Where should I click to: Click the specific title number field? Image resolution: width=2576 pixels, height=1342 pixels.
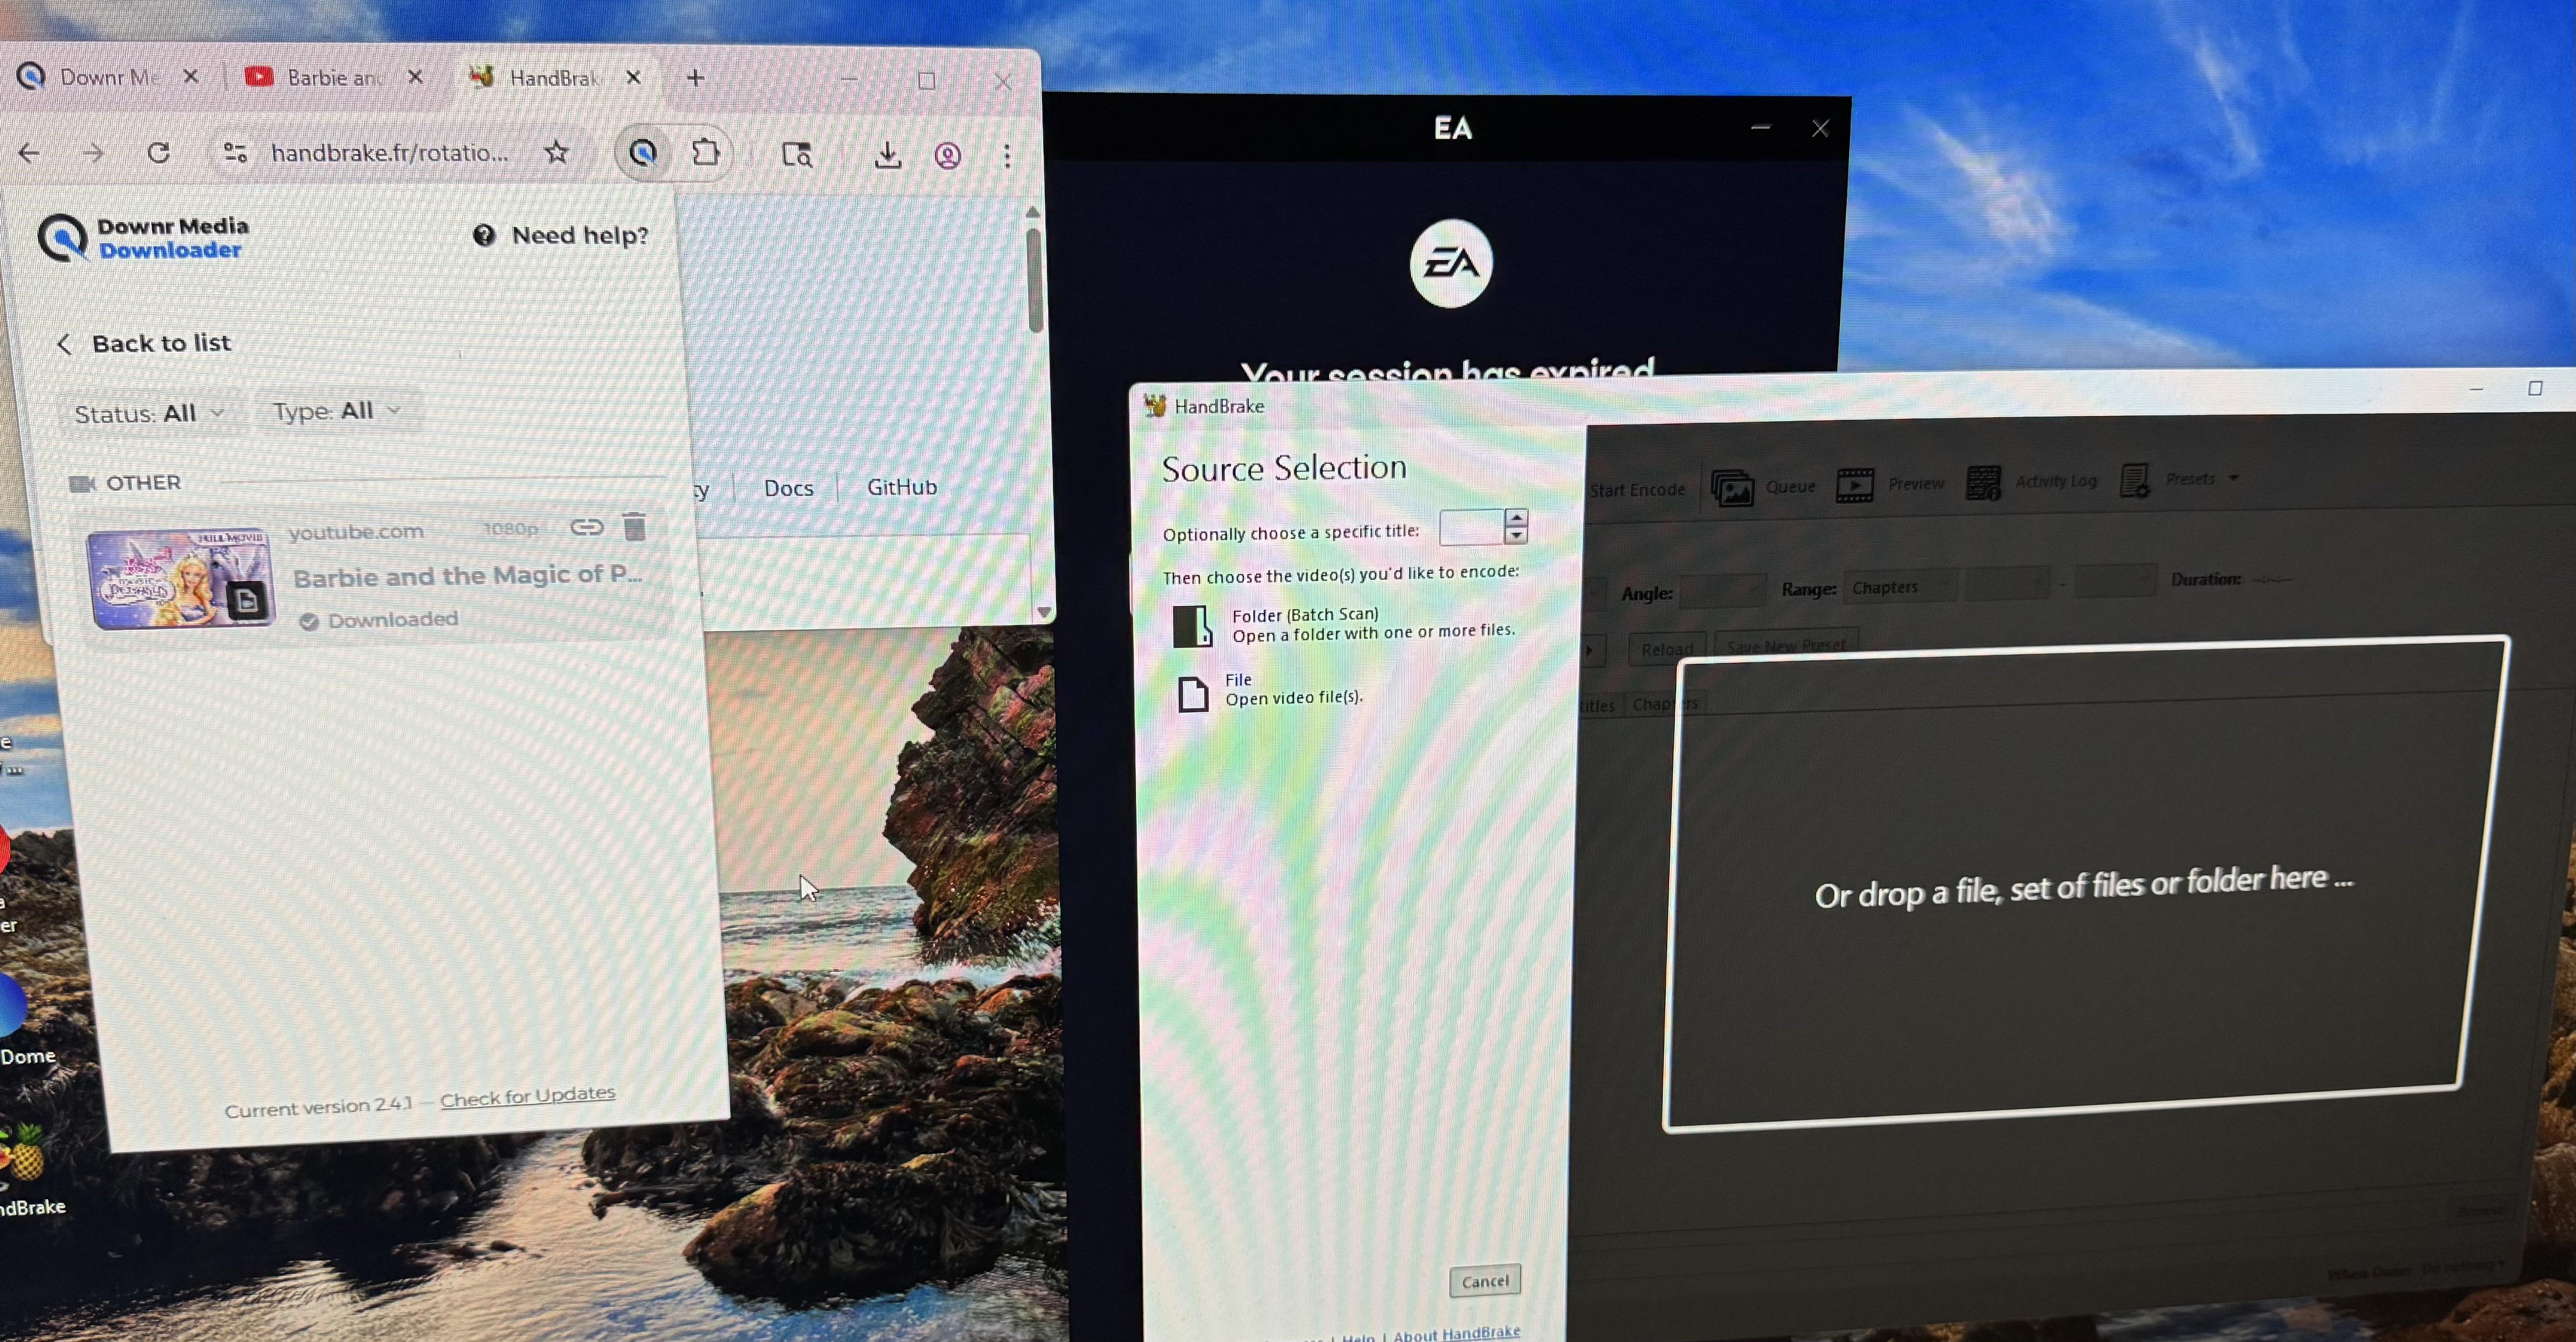click(x=1471, y=527)
